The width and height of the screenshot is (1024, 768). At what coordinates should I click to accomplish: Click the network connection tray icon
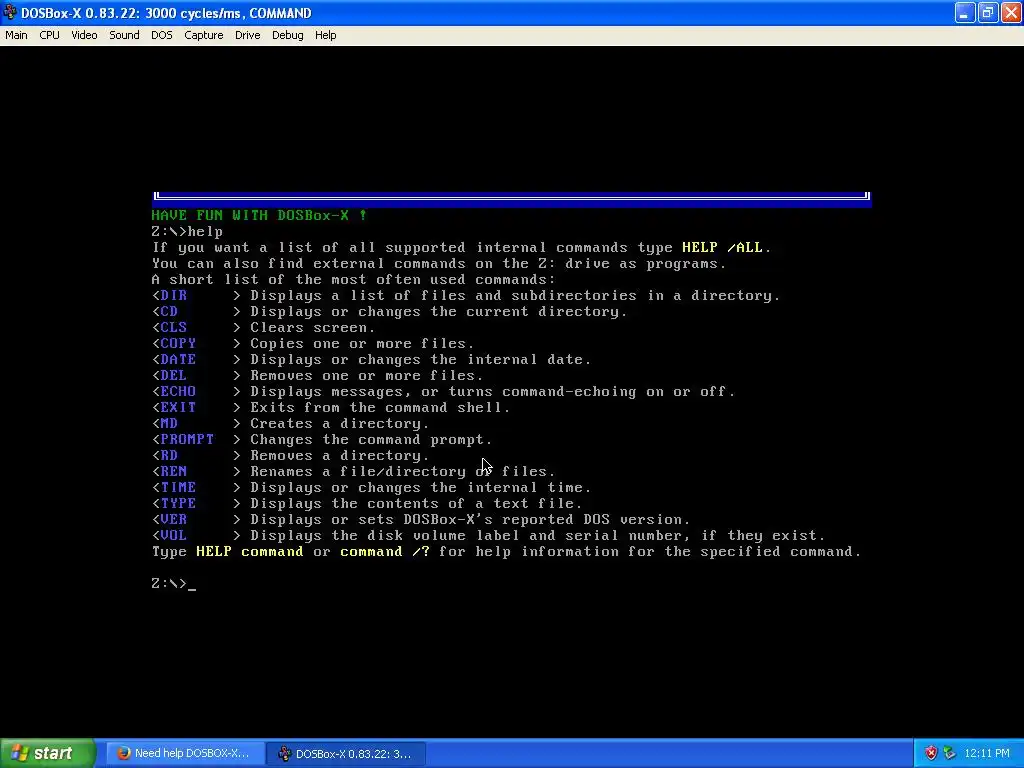coord(949,753)
